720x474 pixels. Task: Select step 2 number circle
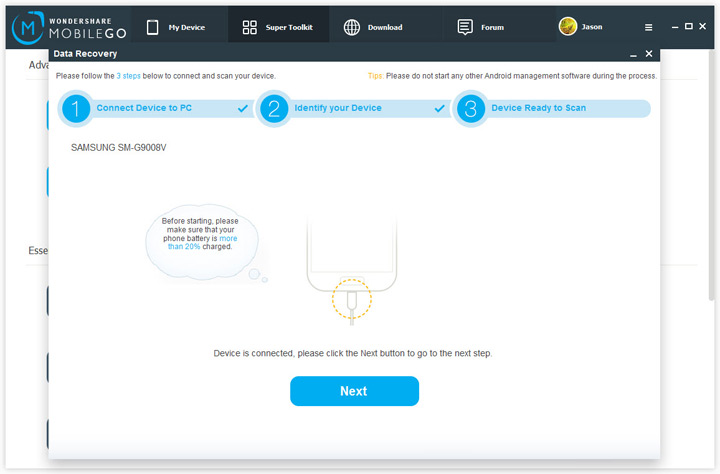click(274, 109)
